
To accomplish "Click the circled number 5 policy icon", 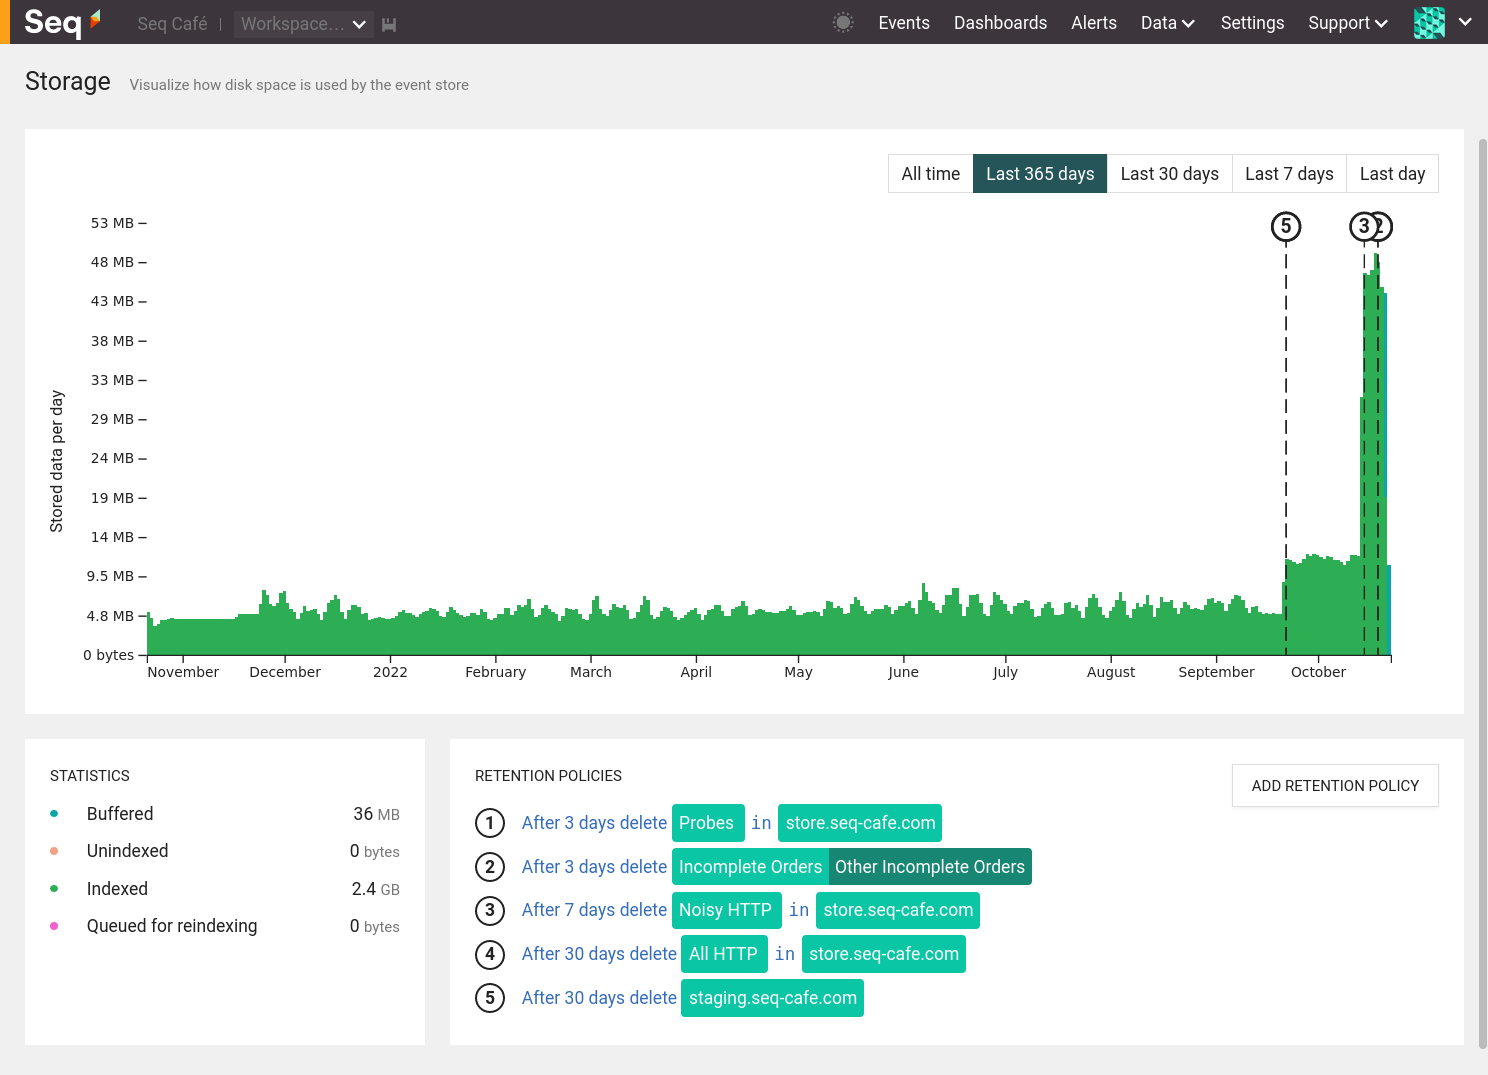I will point(490,998).
